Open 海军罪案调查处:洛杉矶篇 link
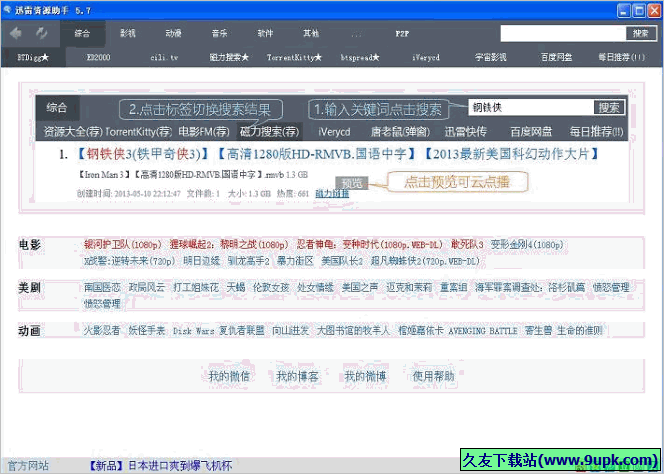The height and width of the screenshot is (474, 664). [530, 288]
